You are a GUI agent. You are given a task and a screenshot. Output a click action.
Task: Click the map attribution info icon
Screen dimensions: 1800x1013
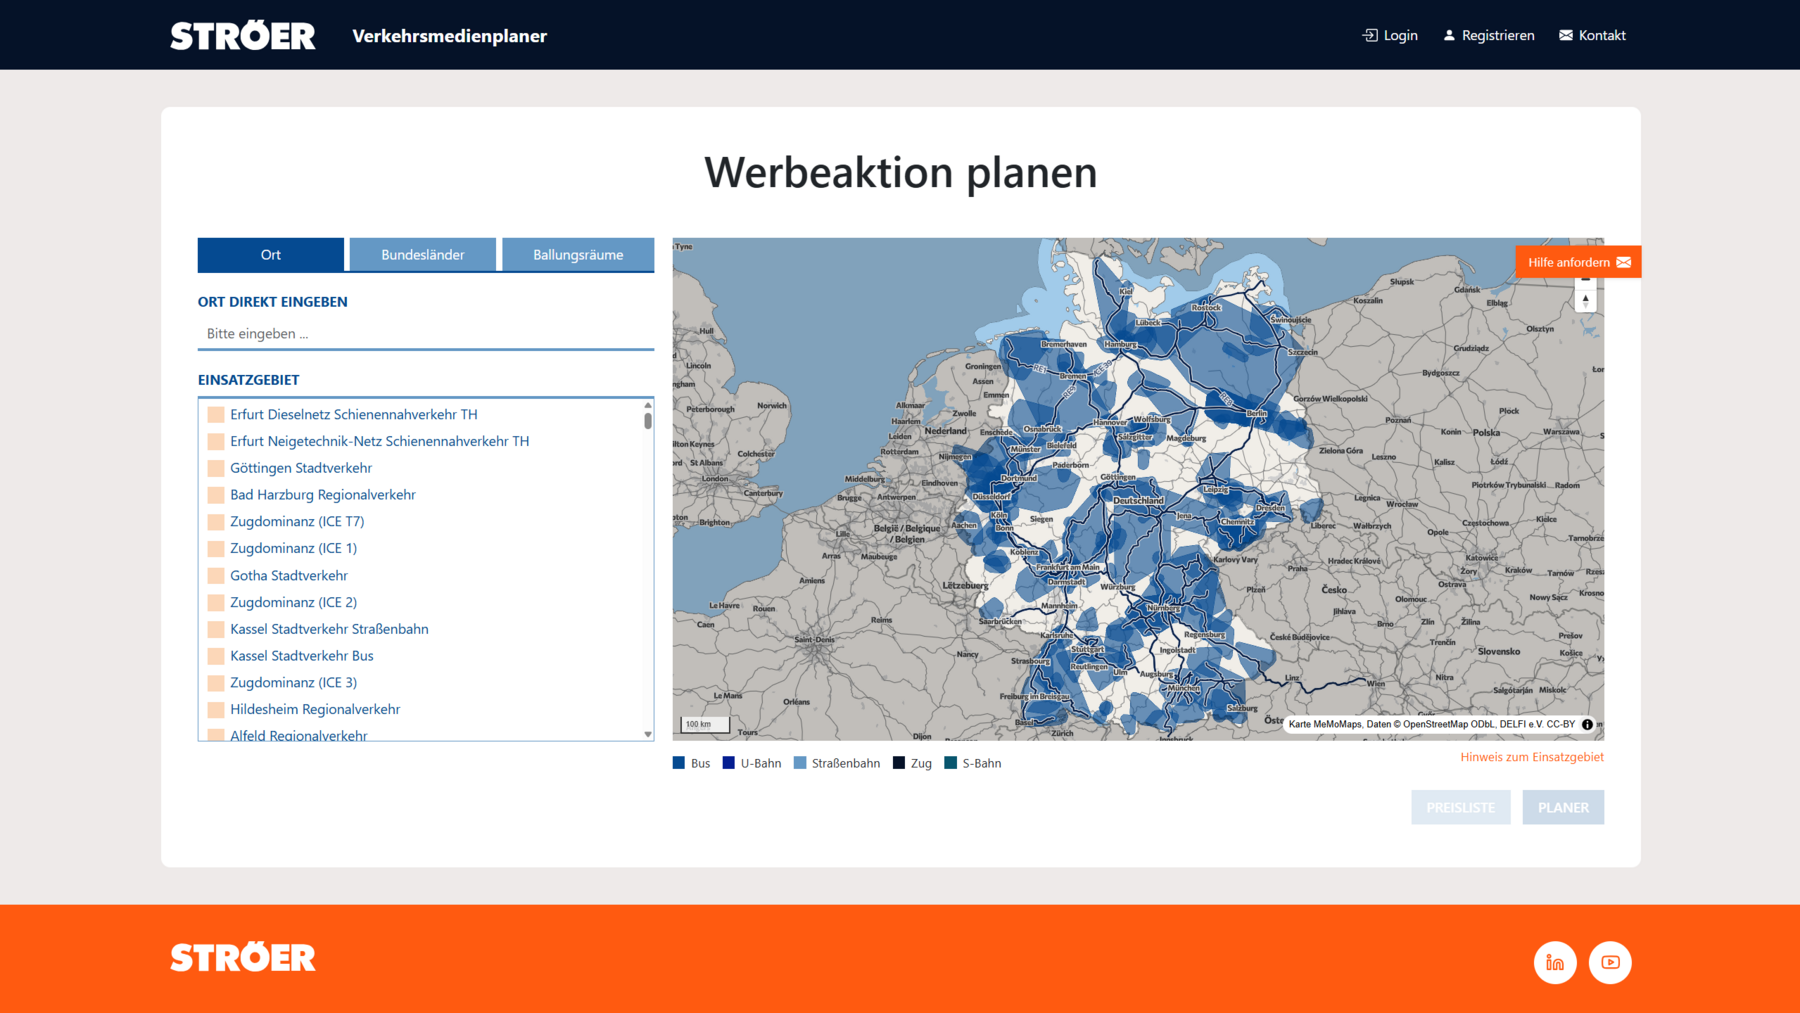click(x=1587, y=724)
